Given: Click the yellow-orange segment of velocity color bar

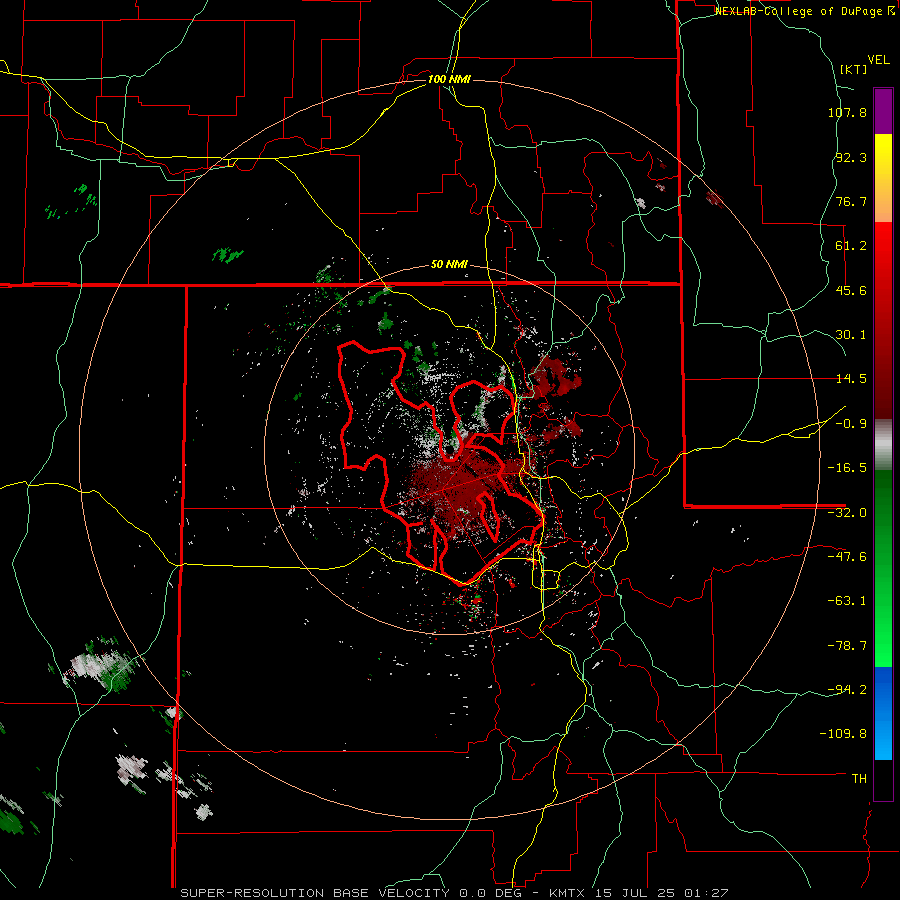Looking at the screenshot, I should [x=883, y=178].
